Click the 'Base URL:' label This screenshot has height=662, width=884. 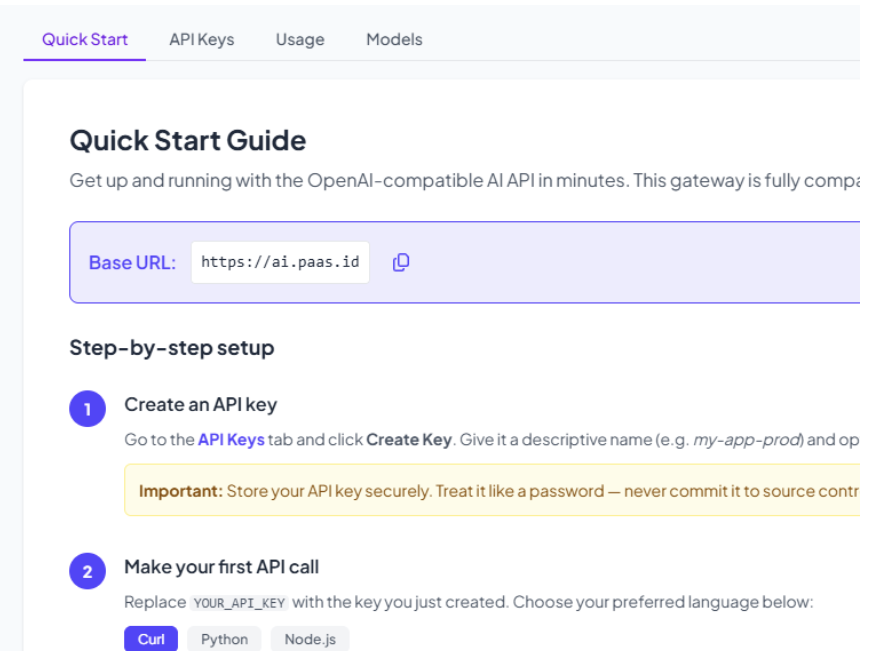click(132, 263)
